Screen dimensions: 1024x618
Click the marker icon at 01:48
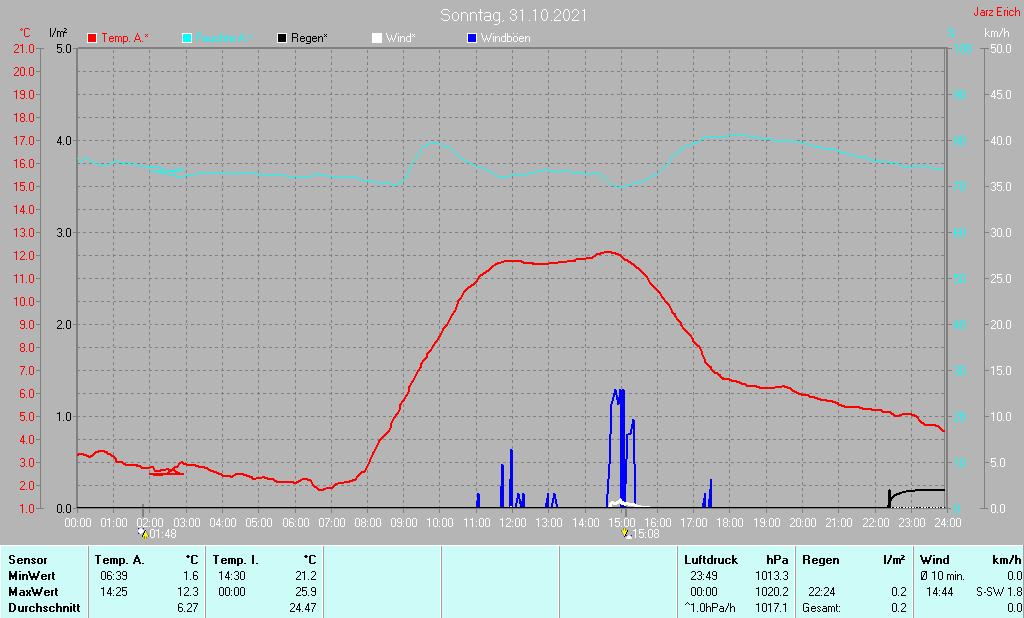[142, 534]
